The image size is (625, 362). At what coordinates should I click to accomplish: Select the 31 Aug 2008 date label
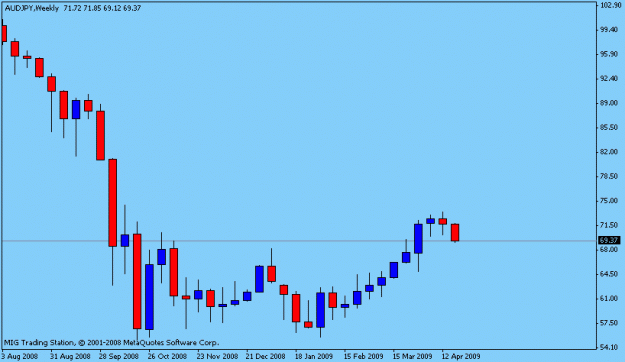point(70,356)
